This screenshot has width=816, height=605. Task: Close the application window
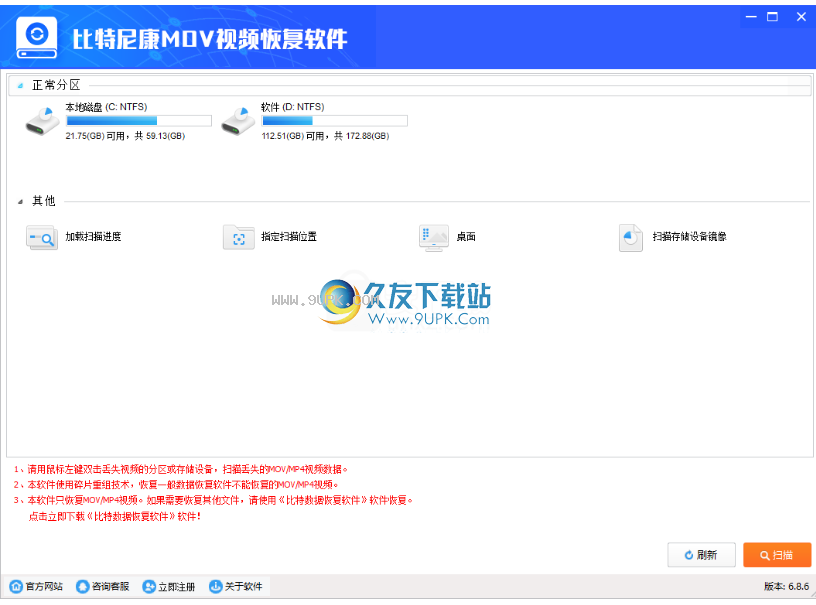pos(801,17)
